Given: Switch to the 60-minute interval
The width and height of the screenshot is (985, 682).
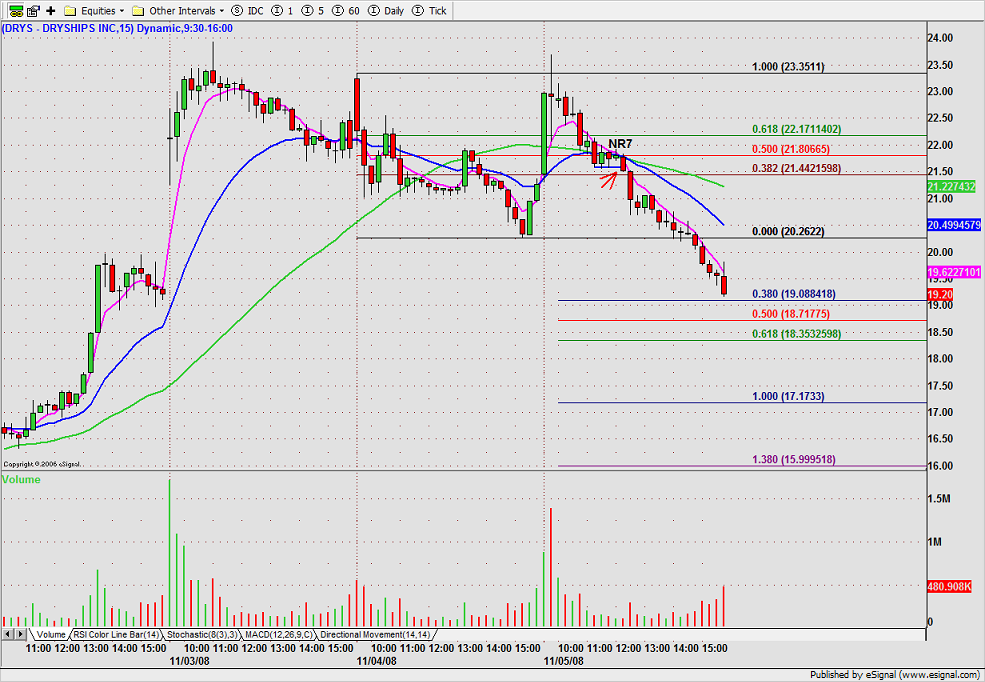Looking at the screenshot, I should coord(347,11).
